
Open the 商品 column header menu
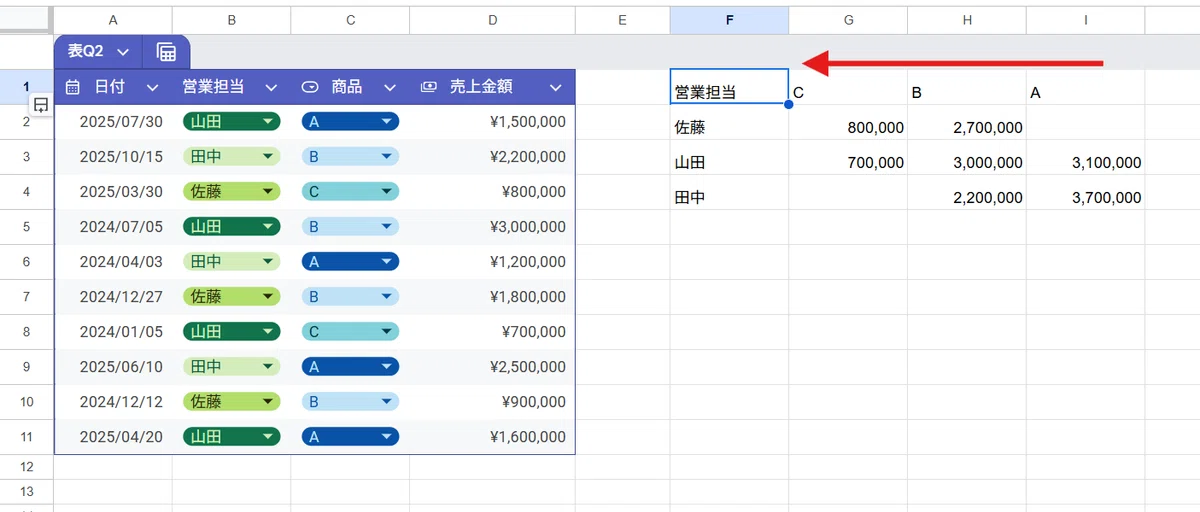pos(391,87)
